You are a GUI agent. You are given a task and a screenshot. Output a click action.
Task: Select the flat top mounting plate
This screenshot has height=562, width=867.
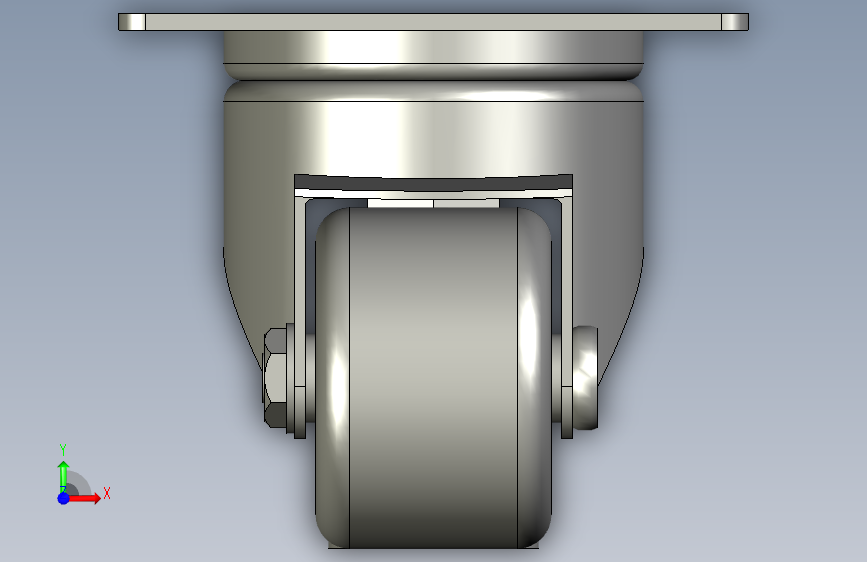click(434, 22)
